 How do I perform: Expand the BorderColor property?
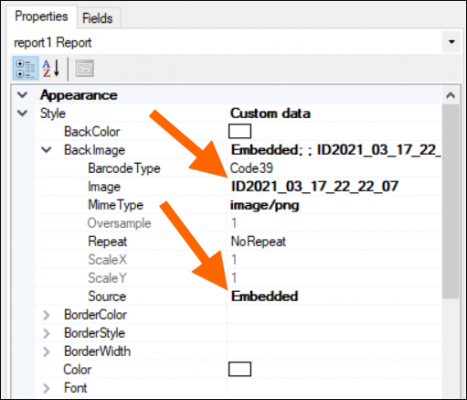coord(46,315)
